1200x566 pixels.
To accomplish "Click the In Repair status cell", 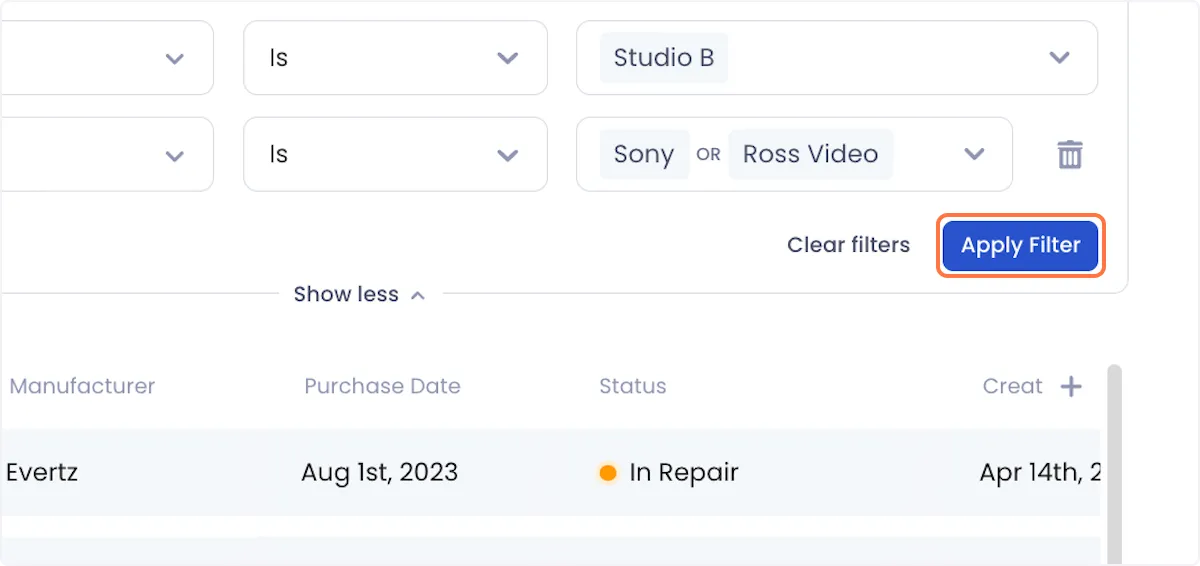I will point(668,472).
